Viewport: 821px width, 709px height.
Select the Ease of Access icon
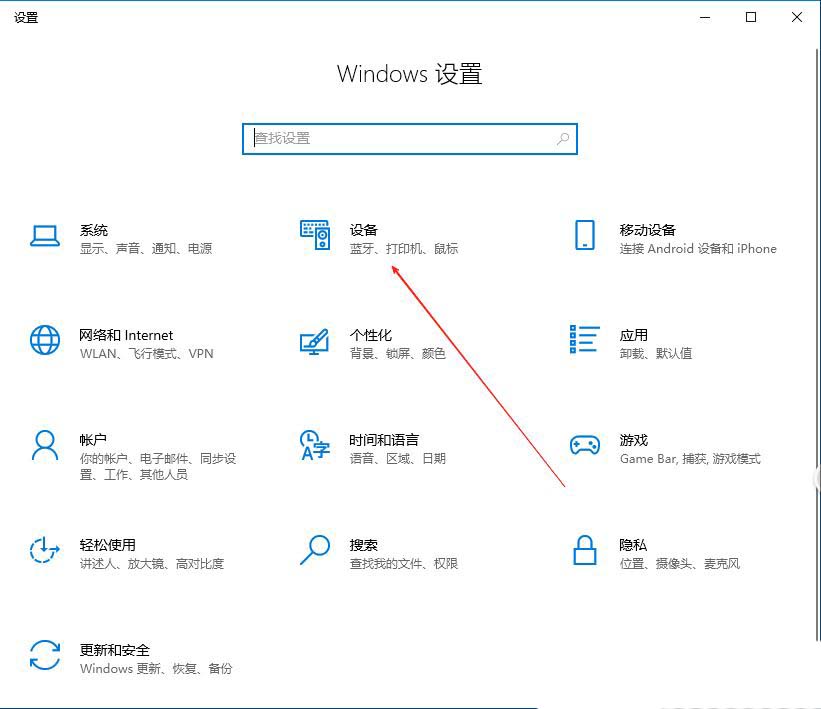point(45,551)
